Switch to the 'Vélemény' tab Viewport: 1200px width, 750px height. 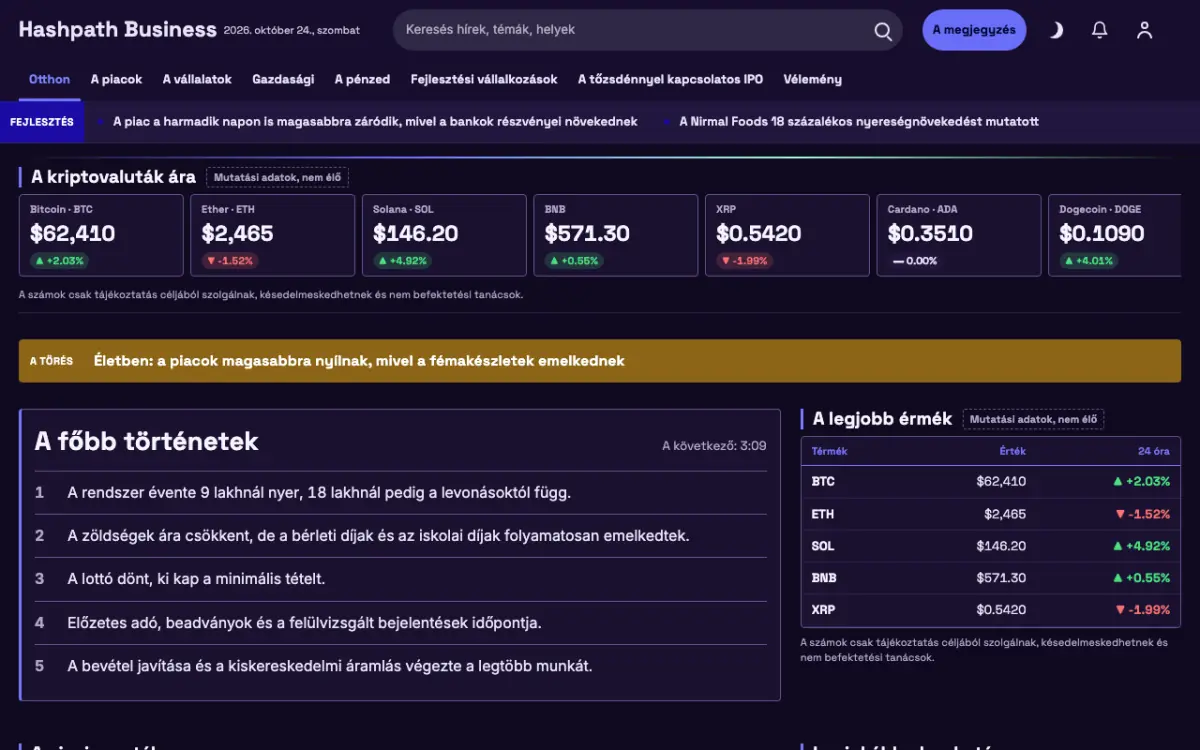point(812,79)
